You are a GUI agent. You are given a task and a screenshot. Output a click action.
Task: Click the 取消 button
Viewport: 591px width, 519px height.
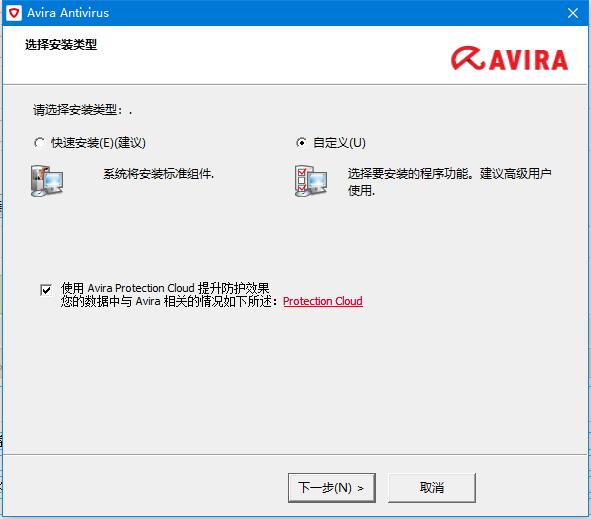(x=432, y=488)
